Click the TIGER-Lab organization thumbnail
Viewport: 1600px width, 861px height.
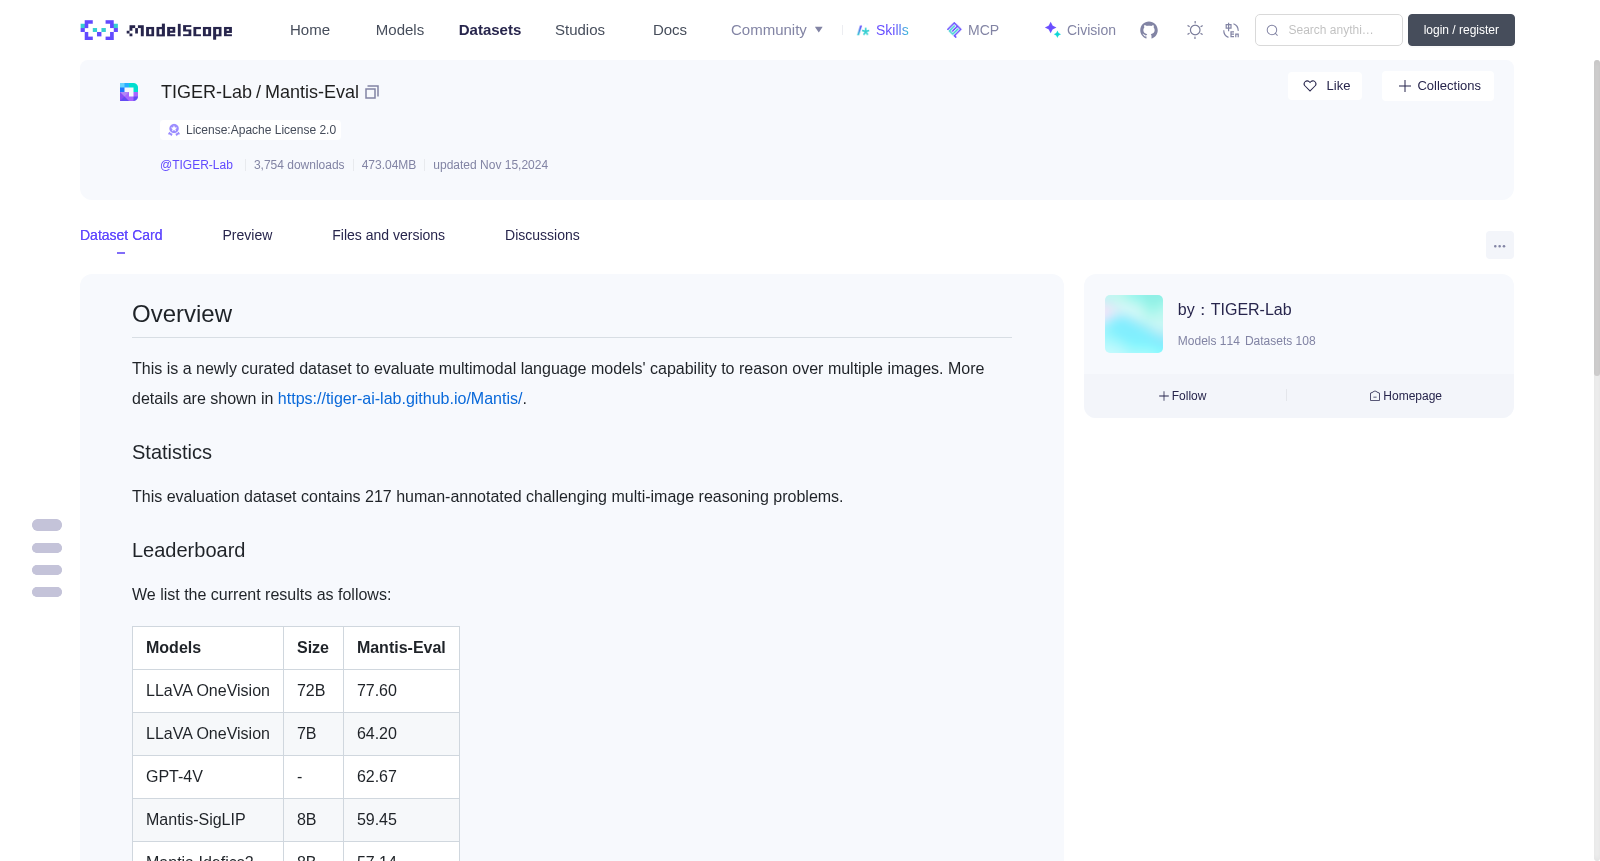pos(1134,324)
